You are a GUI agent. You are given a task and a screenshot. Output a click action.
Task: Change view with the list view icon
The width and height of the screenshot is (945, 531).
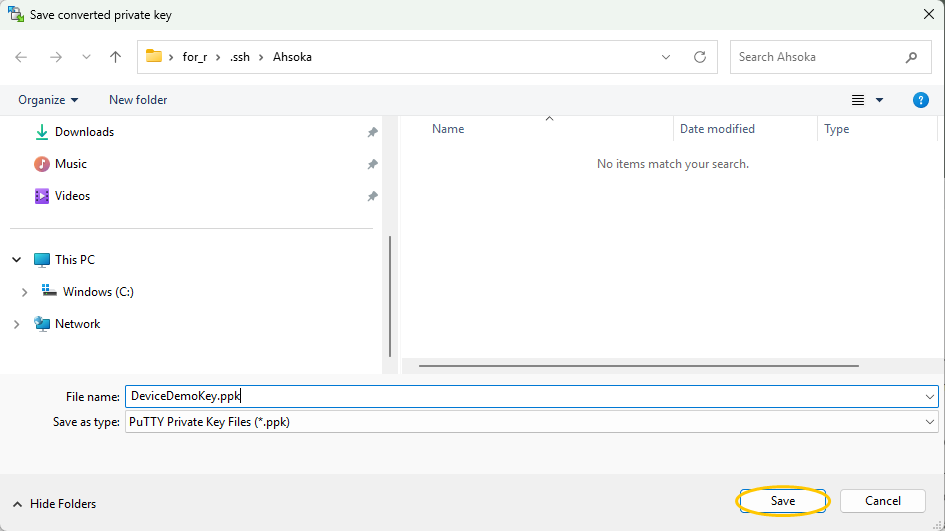(858, 100)
